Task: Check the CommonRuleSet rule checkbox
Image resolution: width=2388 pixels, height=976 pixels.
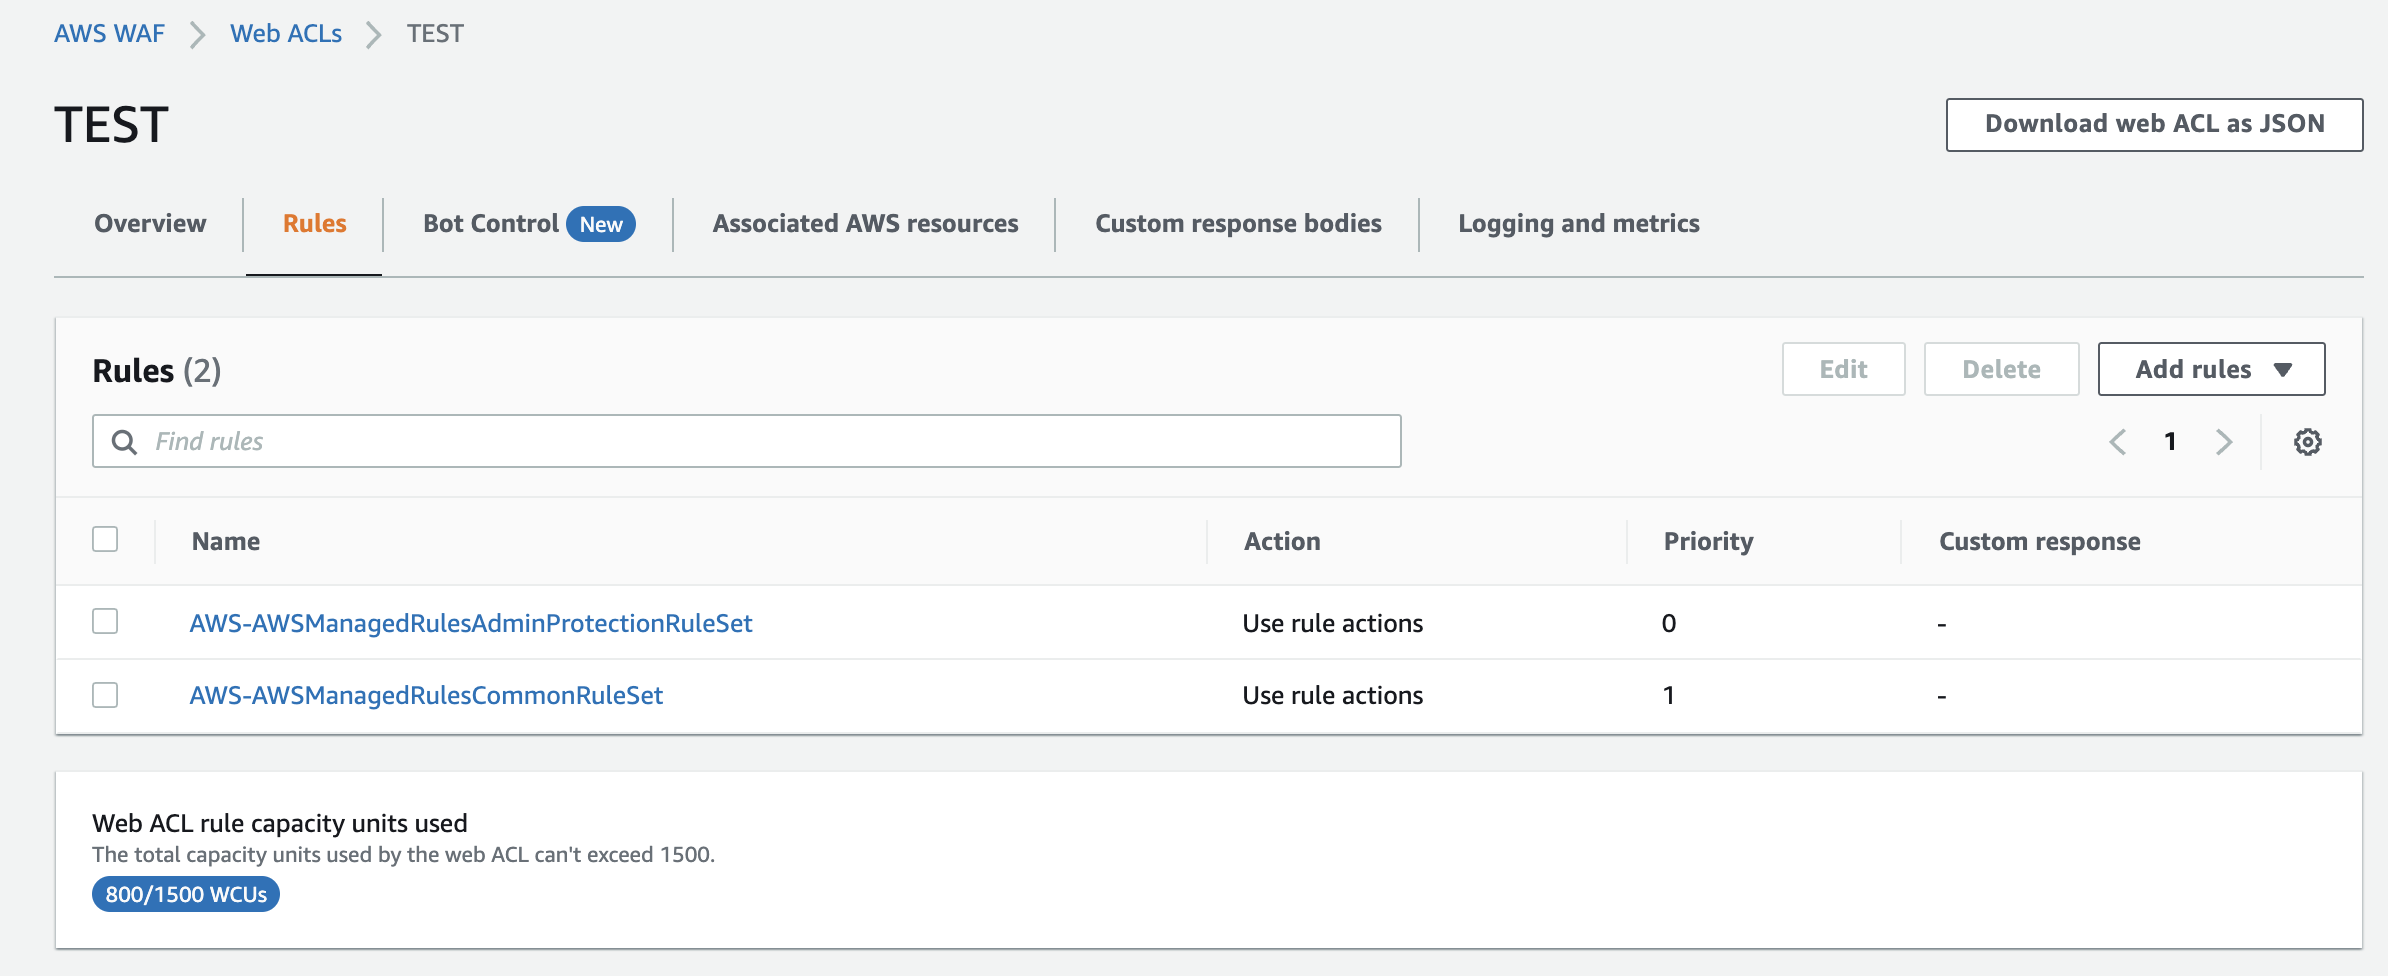Action: coord(105,694)
